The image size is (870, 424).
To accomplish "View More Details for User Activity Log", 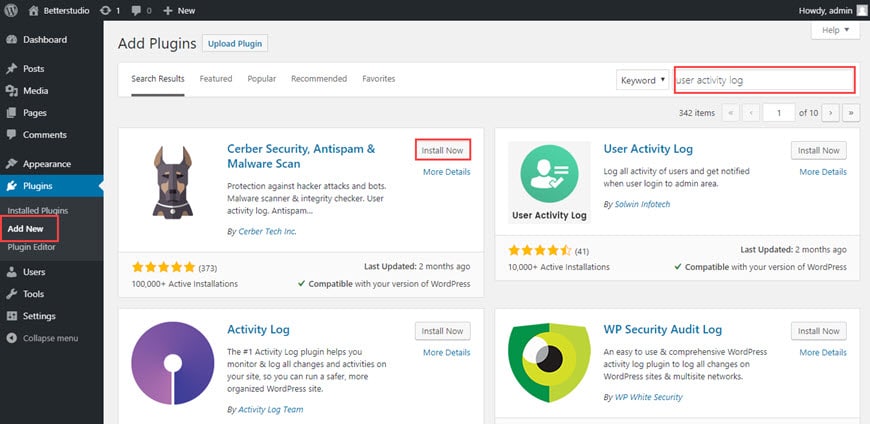I will click(823, 172).
